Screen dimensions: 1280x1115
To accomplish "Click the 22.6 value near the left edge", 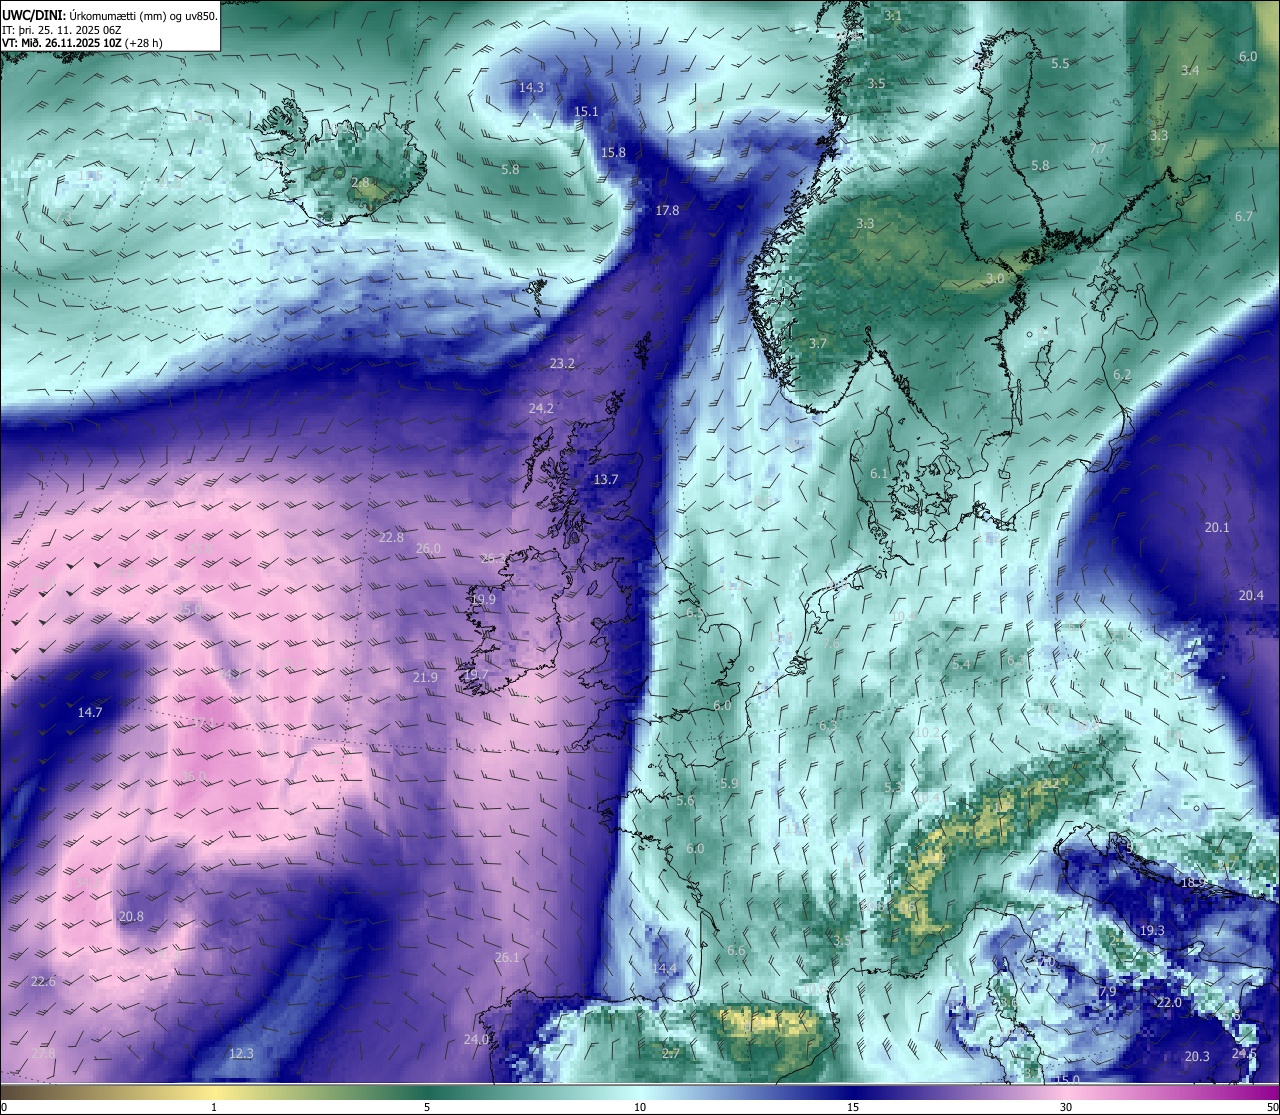I will pyautogui.click(x=43, y=981).
